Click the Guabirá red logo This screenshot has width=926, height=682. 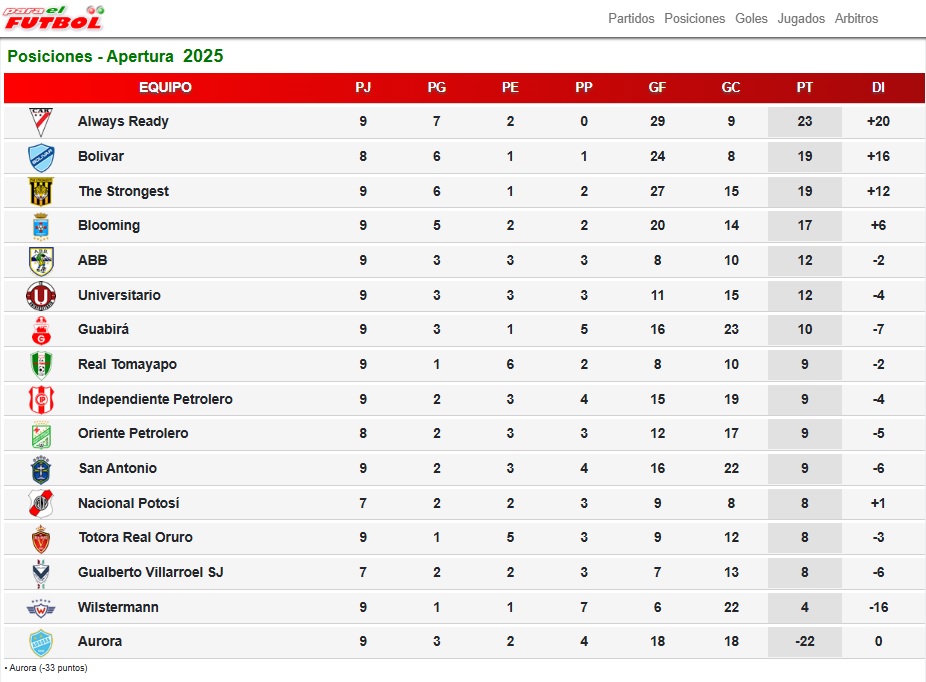click(x=41, y=330)
